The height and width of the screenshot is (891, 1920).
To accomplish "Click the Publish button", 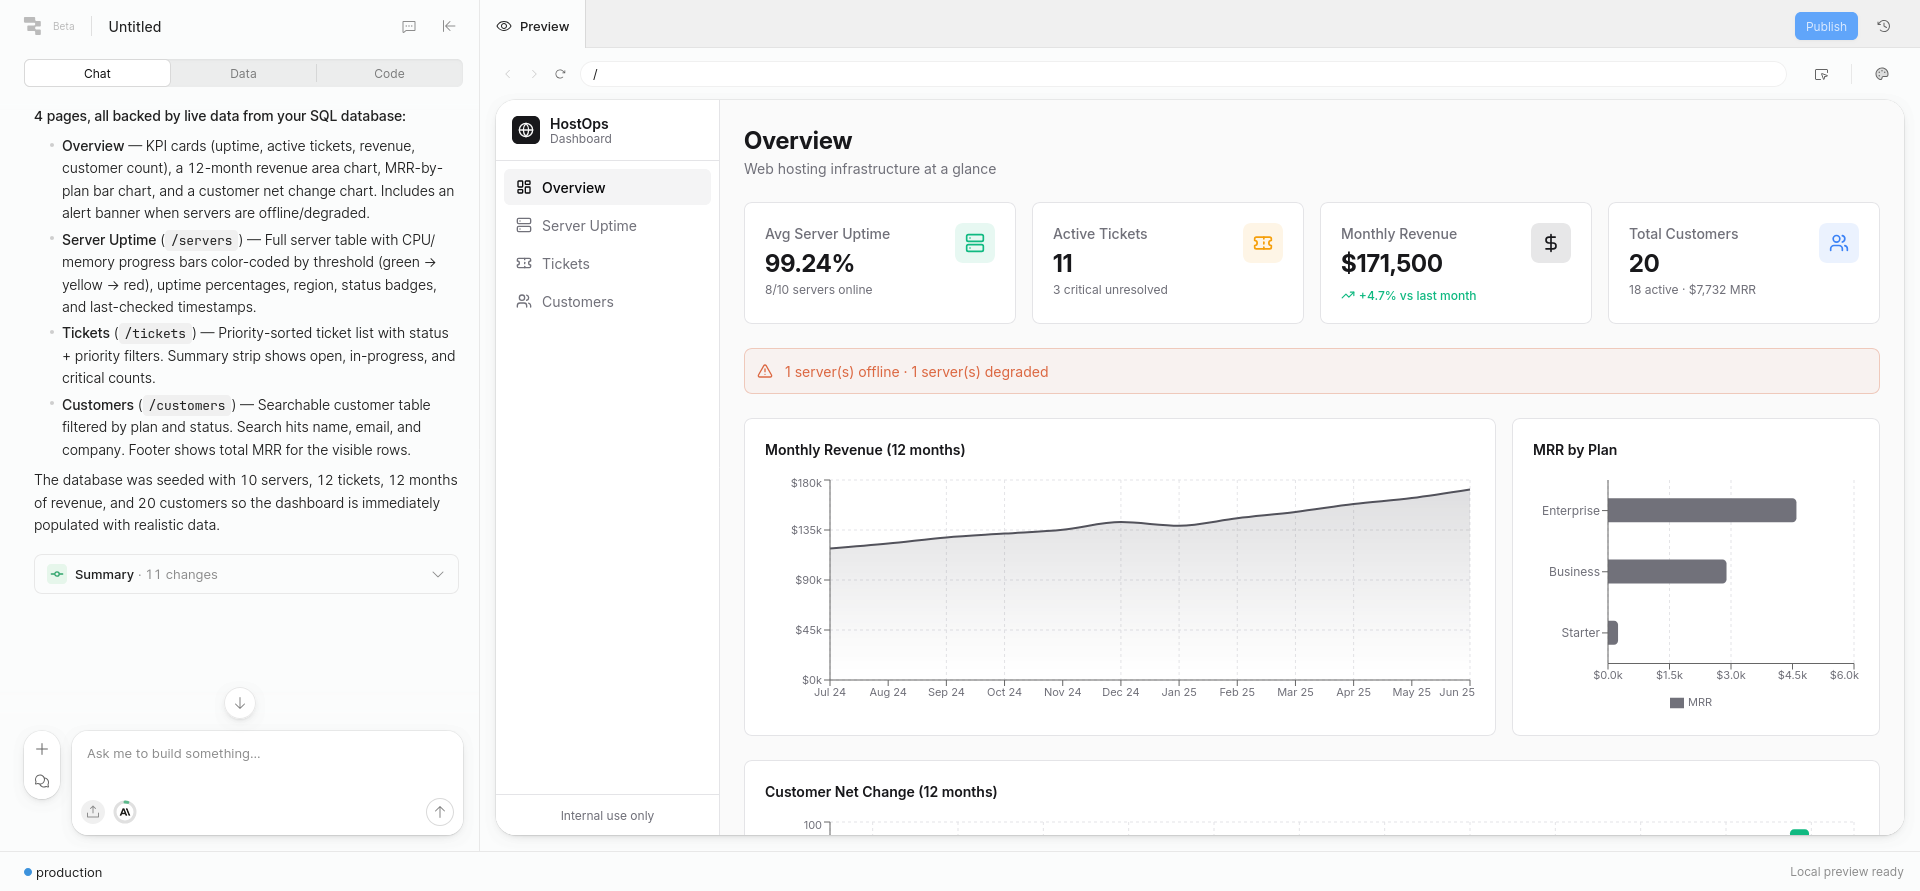I will 1826,26.
